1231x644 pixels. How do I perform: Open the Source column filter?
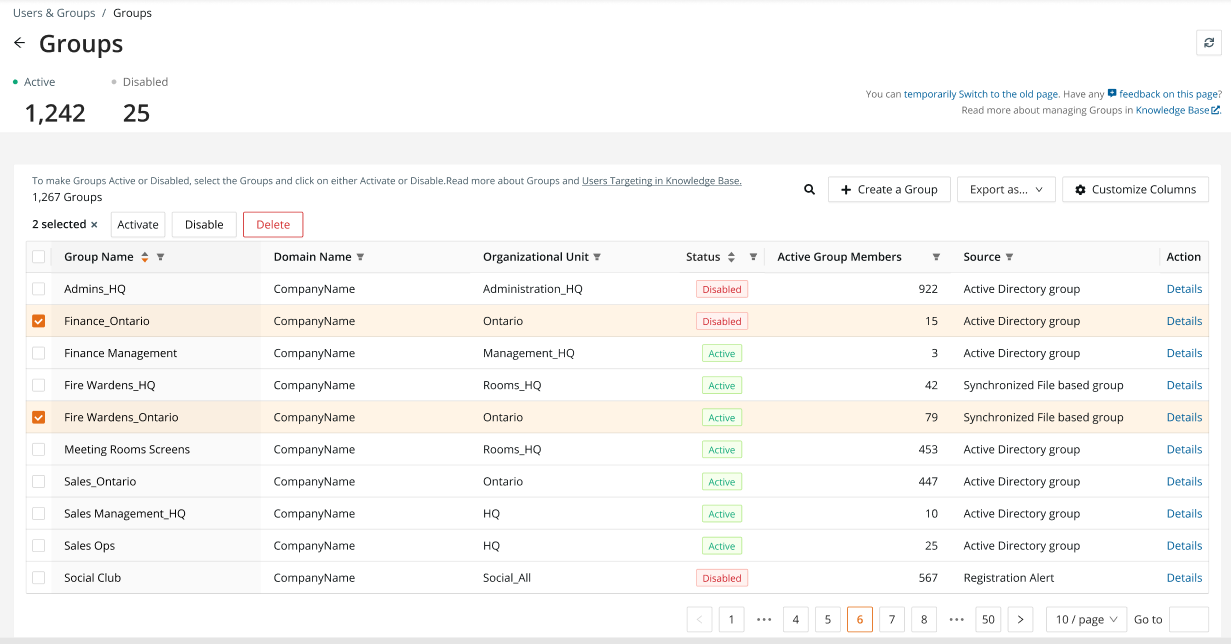[x=1009, y=257]
